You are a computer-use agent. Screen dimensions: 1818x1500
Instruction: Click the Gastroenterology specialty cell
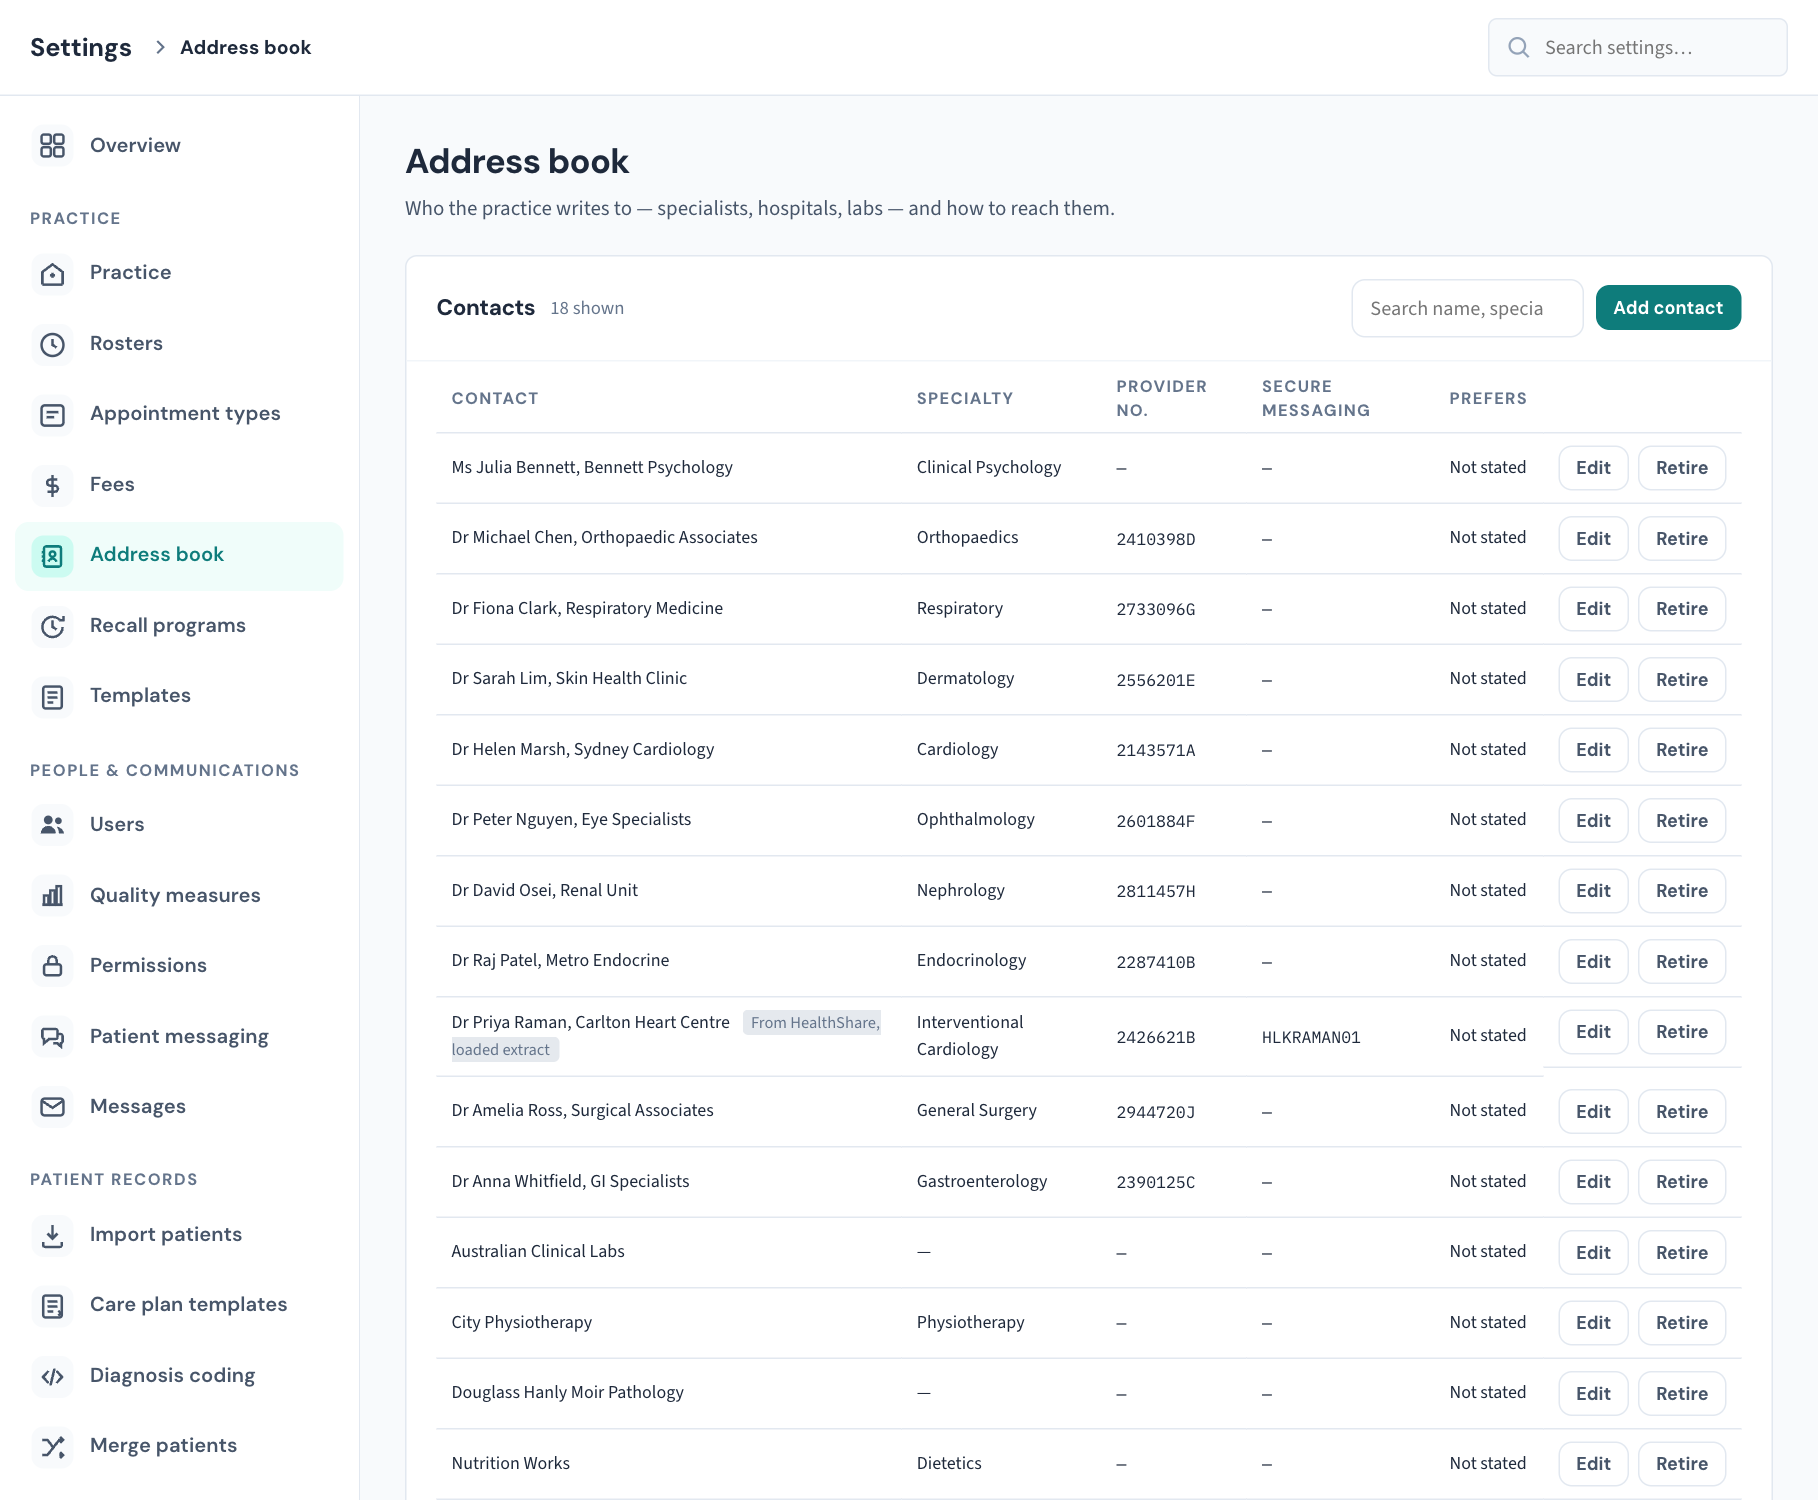click(981, 1181)
